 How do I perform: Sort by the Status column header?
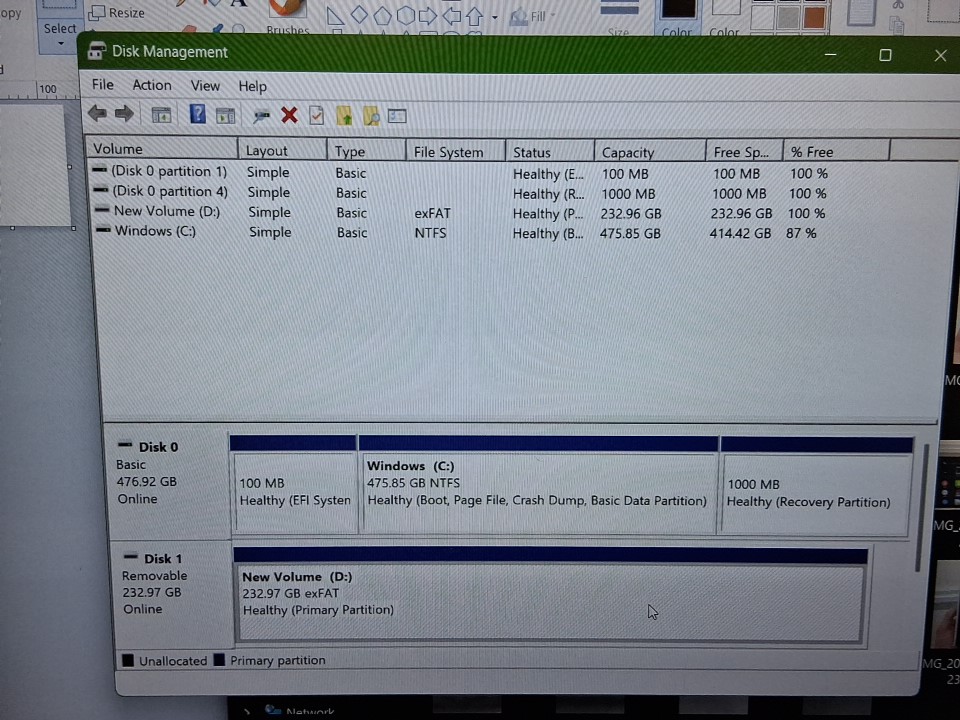[x=550, y=152]
